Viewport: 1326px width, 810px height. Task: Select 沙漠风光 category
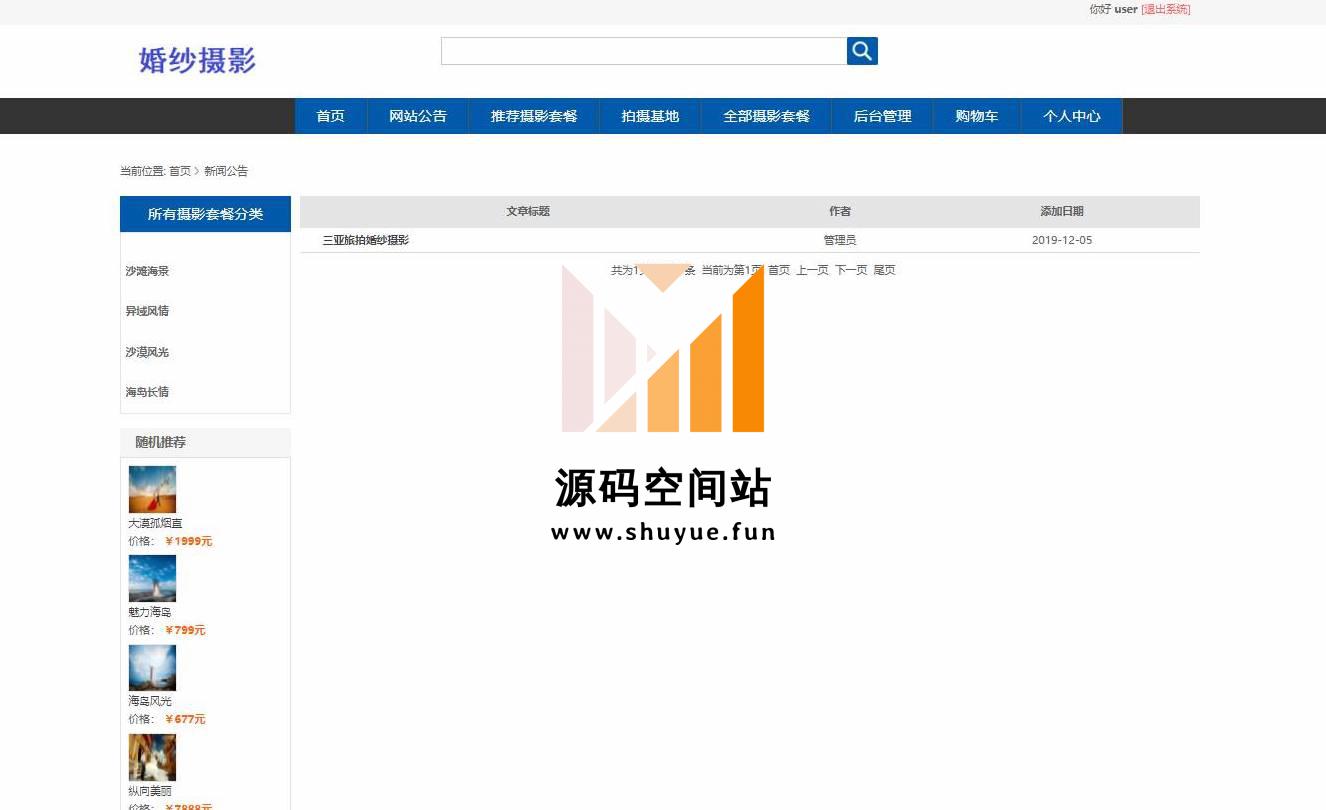point(147,352)
